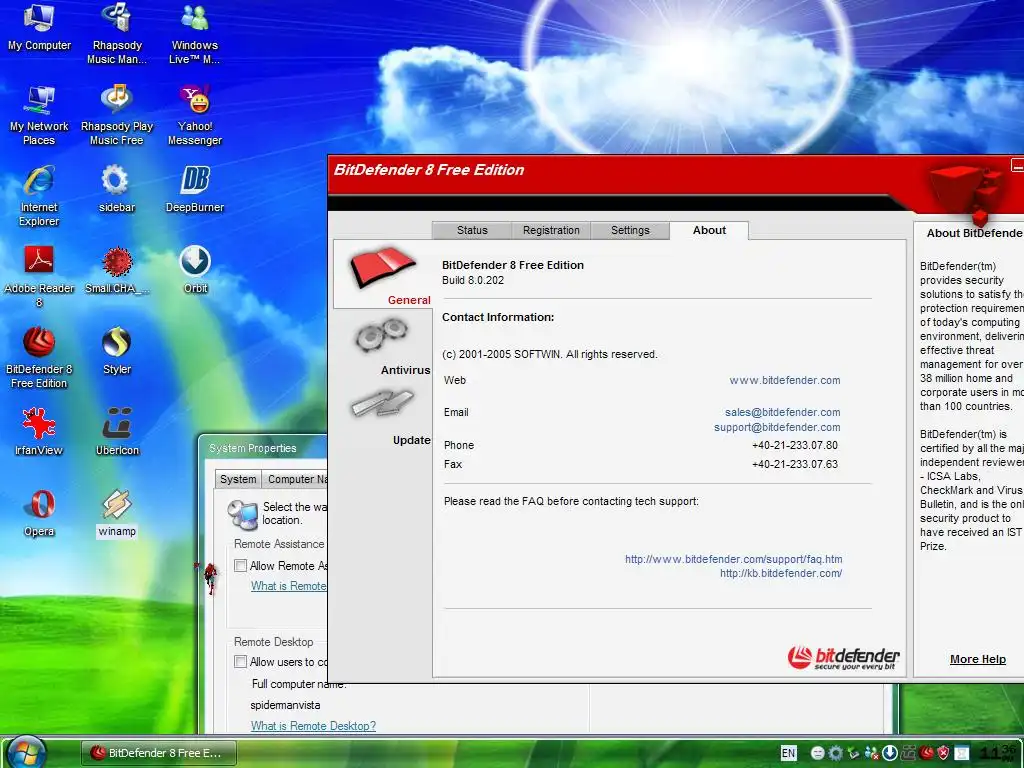Click the white face tray icon
Image resolution: width=1024 pixels, height=768 pixels.
click(818, 753)
